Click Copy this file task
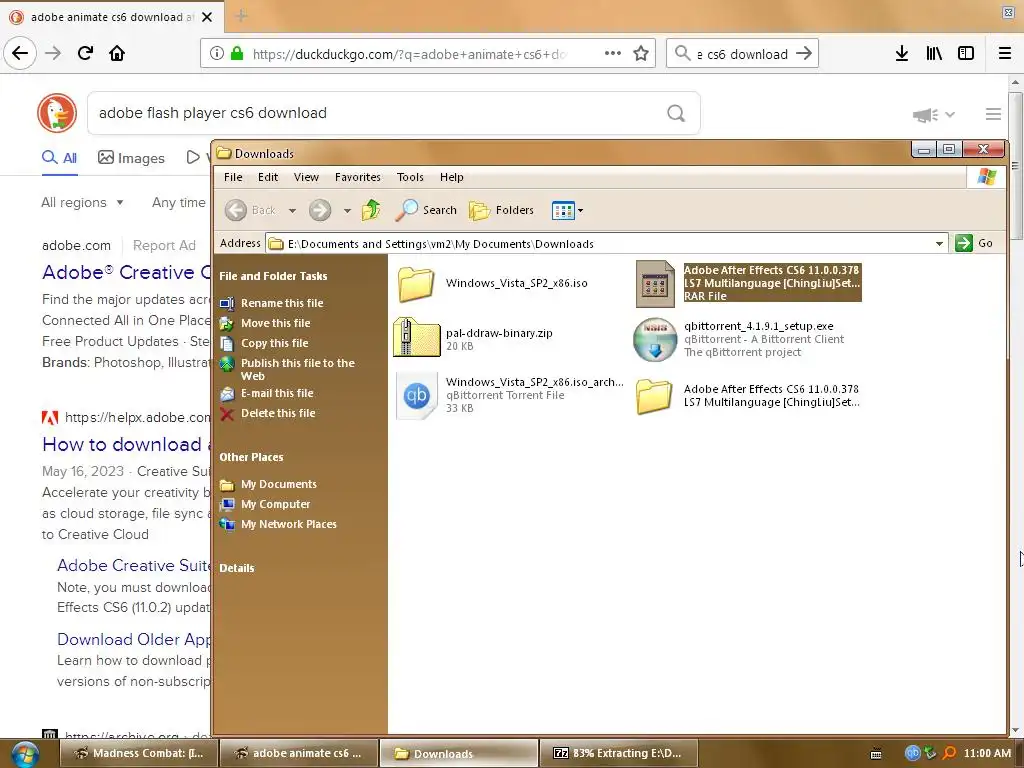The height and width of the screenshot is (768, 1024). pos(264,343)
